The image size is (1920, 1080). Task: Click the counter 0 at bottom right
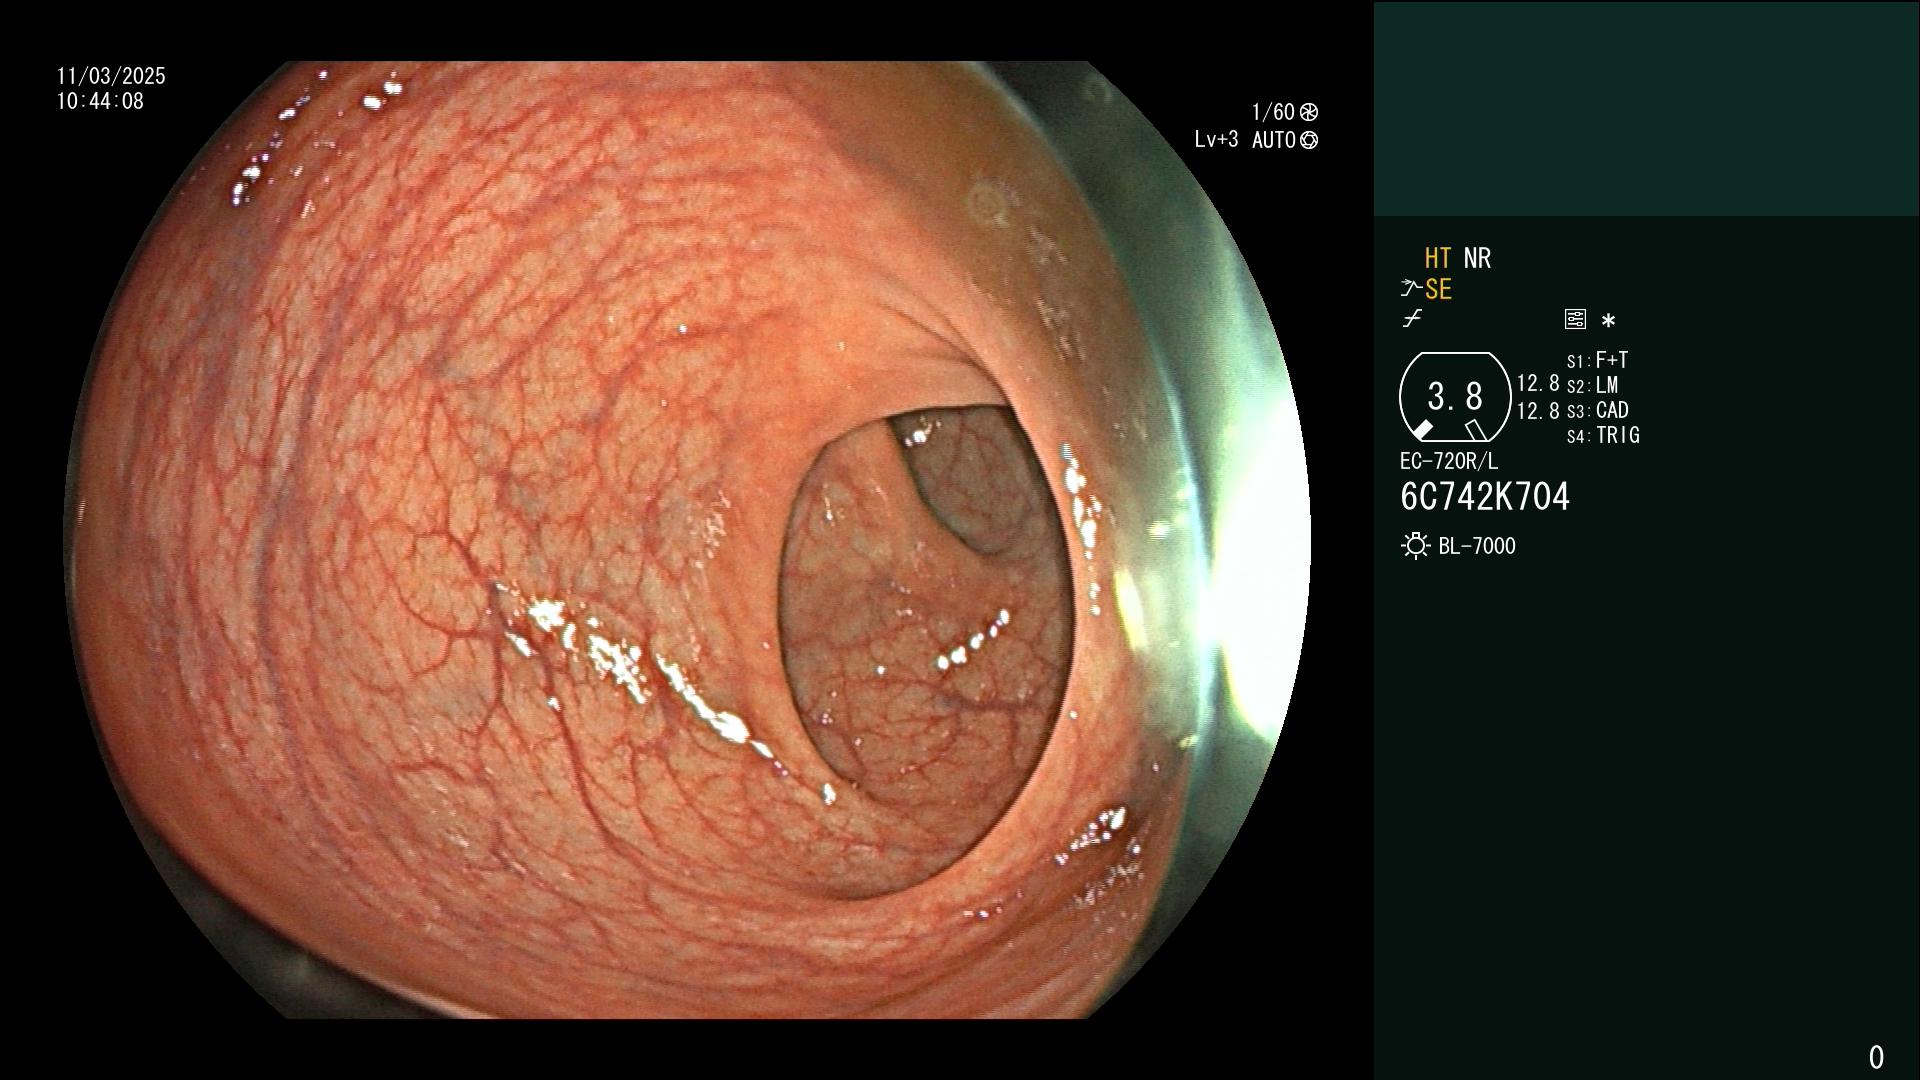pos(1876,1057)
